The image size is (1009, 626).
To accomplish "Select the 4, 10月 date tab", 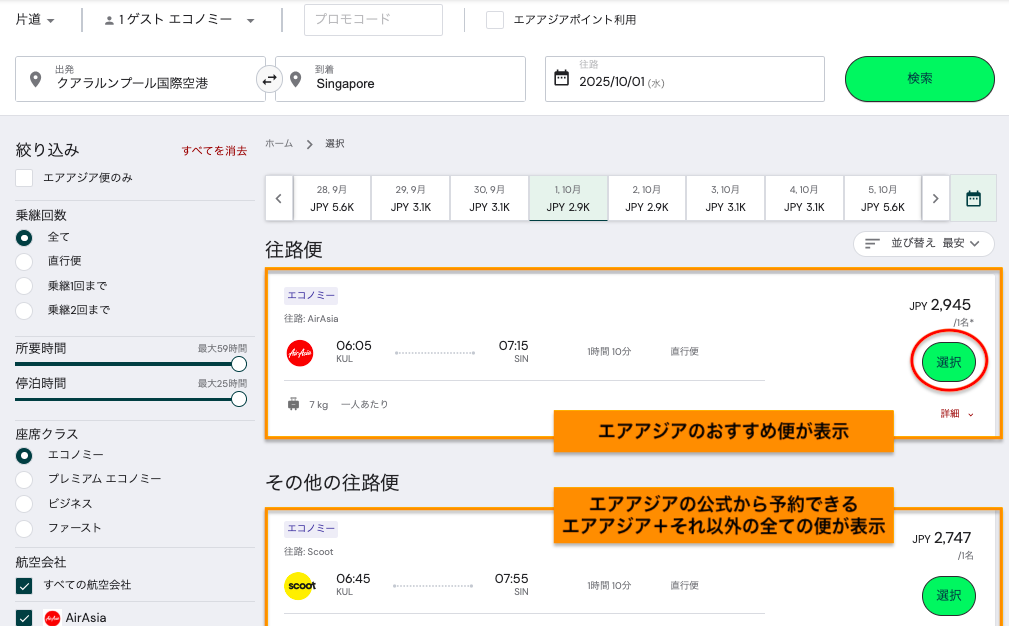I will point(804,198).
